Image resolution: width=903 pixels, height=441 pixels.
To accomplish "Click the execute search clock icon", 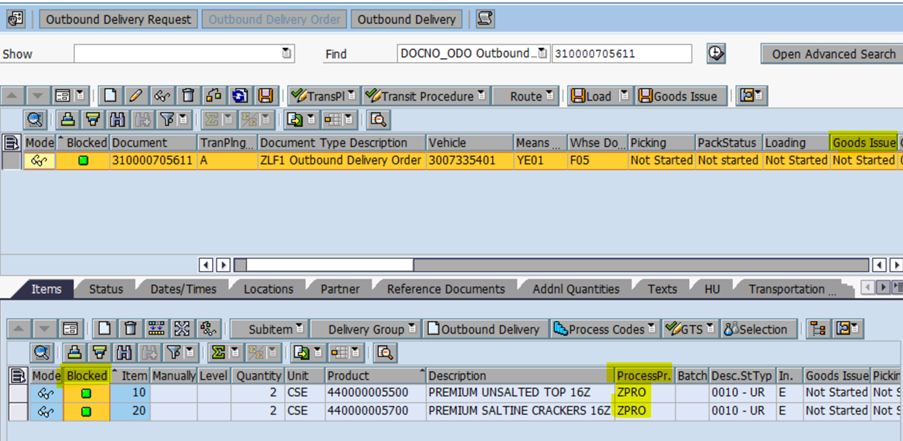I will 716,54.
